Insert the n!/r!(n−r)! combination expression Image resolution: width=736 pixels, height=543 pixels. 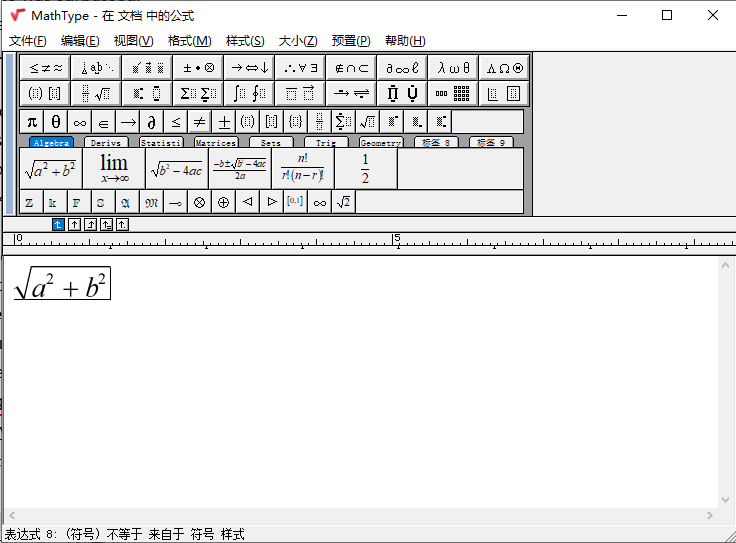(303, 168)
